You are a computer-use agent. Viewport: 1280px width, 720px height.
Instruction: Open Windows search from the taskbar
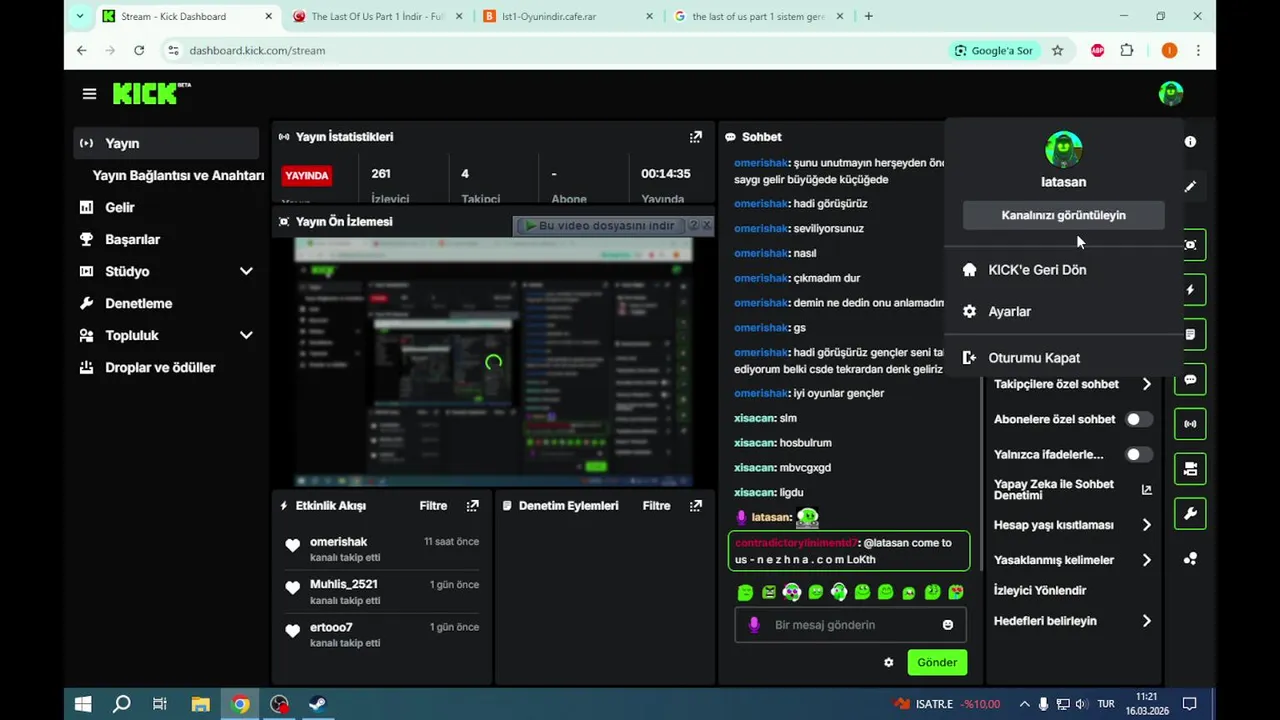(x=121, y=704)
